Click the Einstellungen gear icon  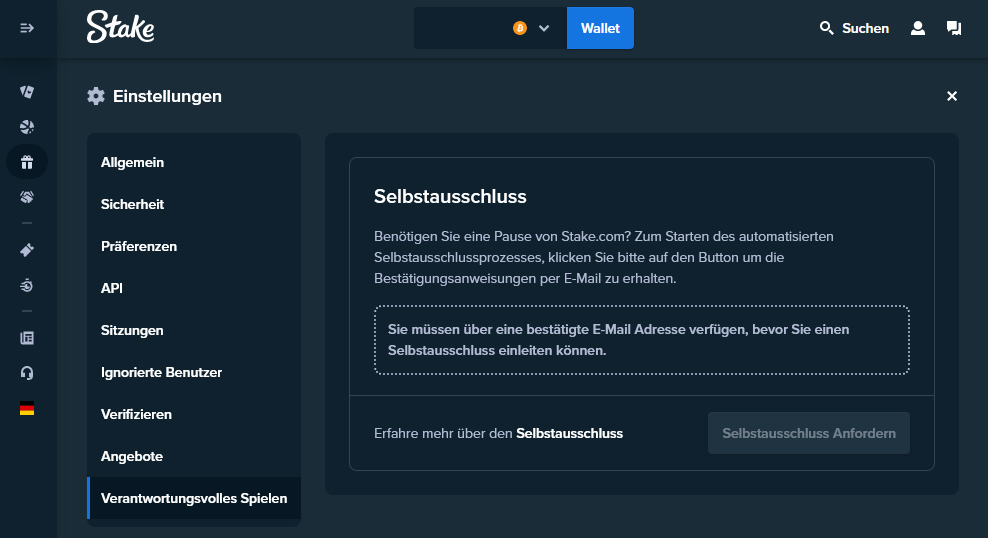point(96,96)
